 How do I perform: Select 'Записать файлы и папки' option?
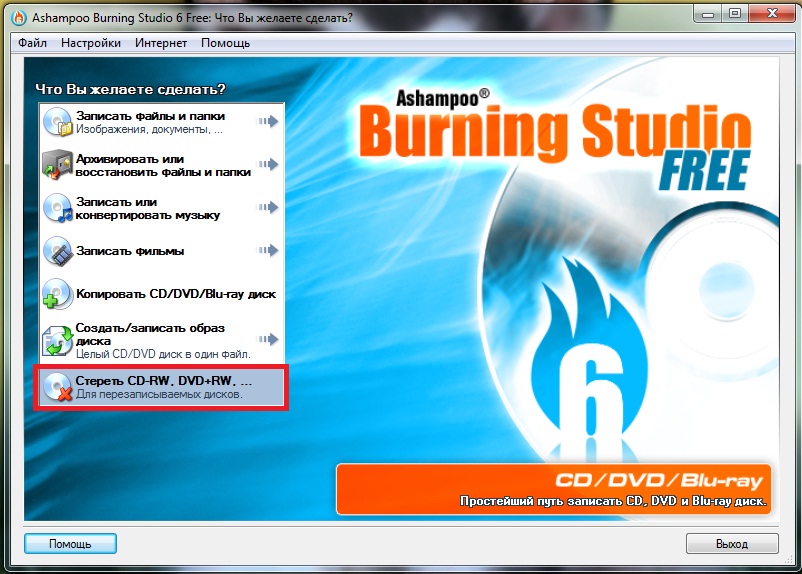pyautogui.click(x=162, y=122)
